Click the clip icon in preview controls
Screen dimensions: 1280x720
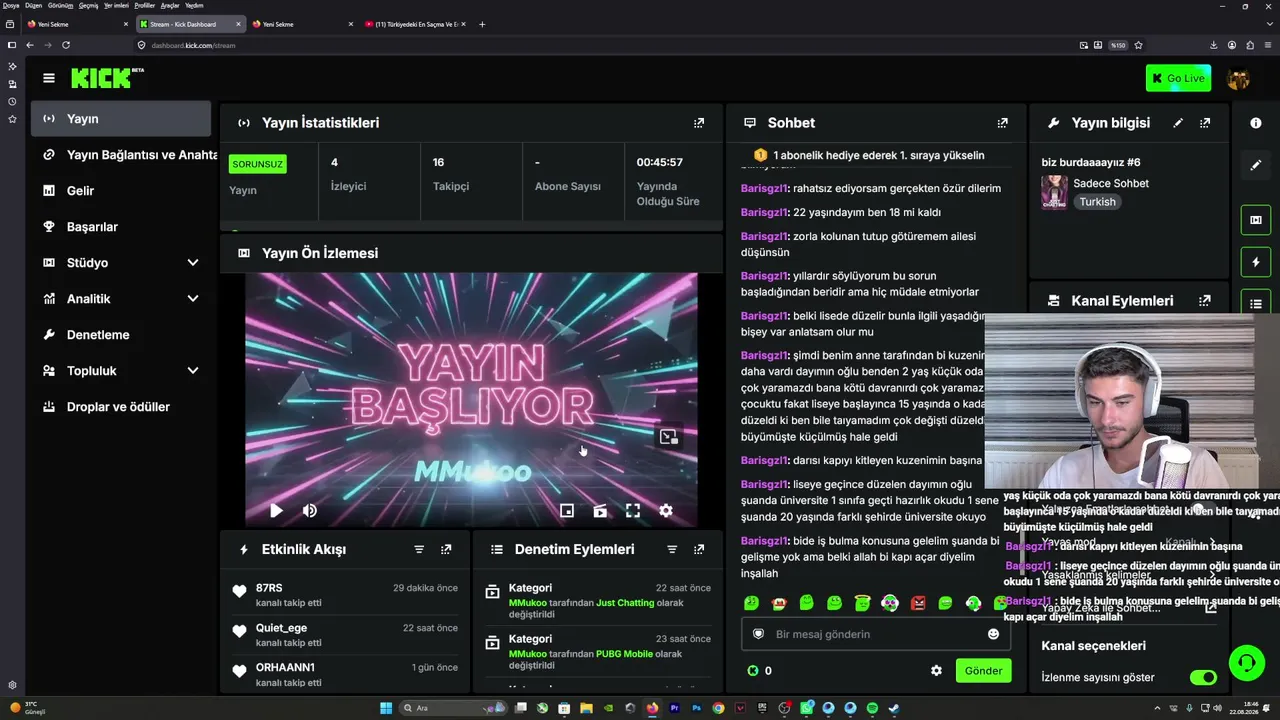[x=600, y=511]
